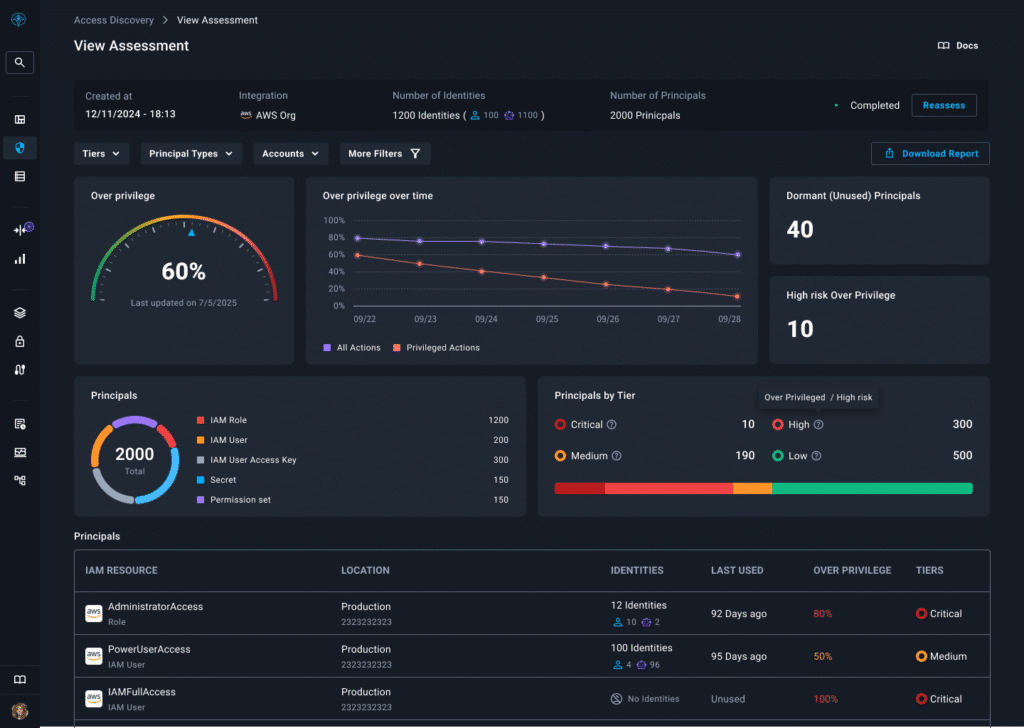Open the Principal Types dropdown

[x=190, y=154]
